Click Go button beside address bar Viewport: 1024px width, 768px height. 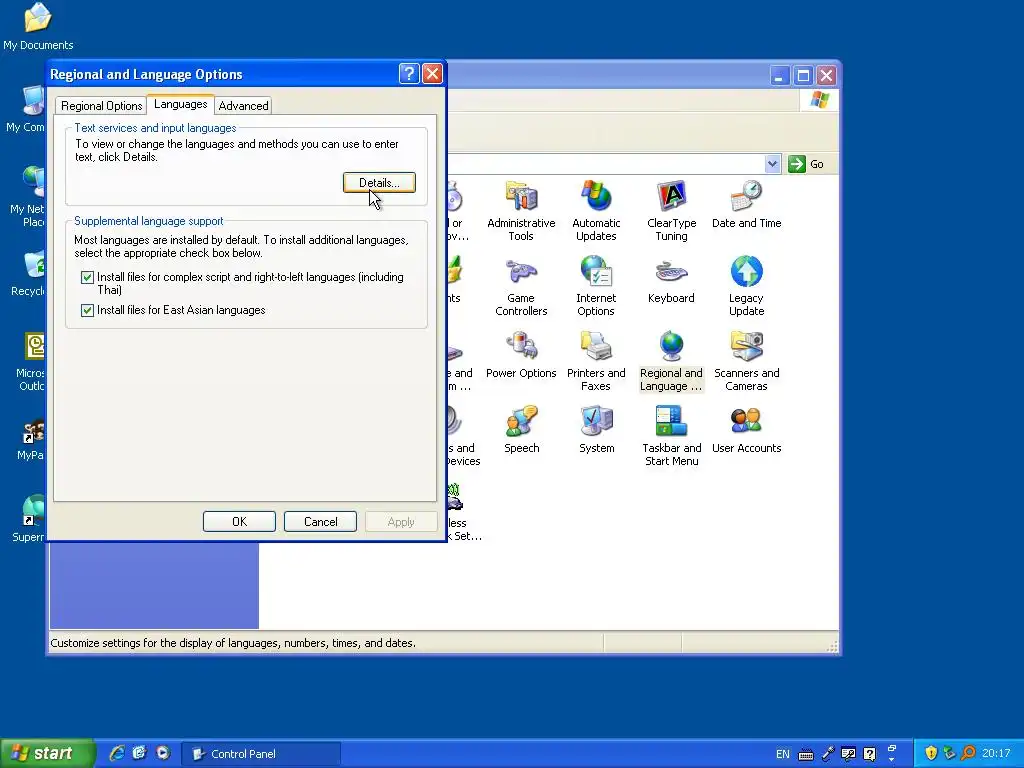[806, 164]
